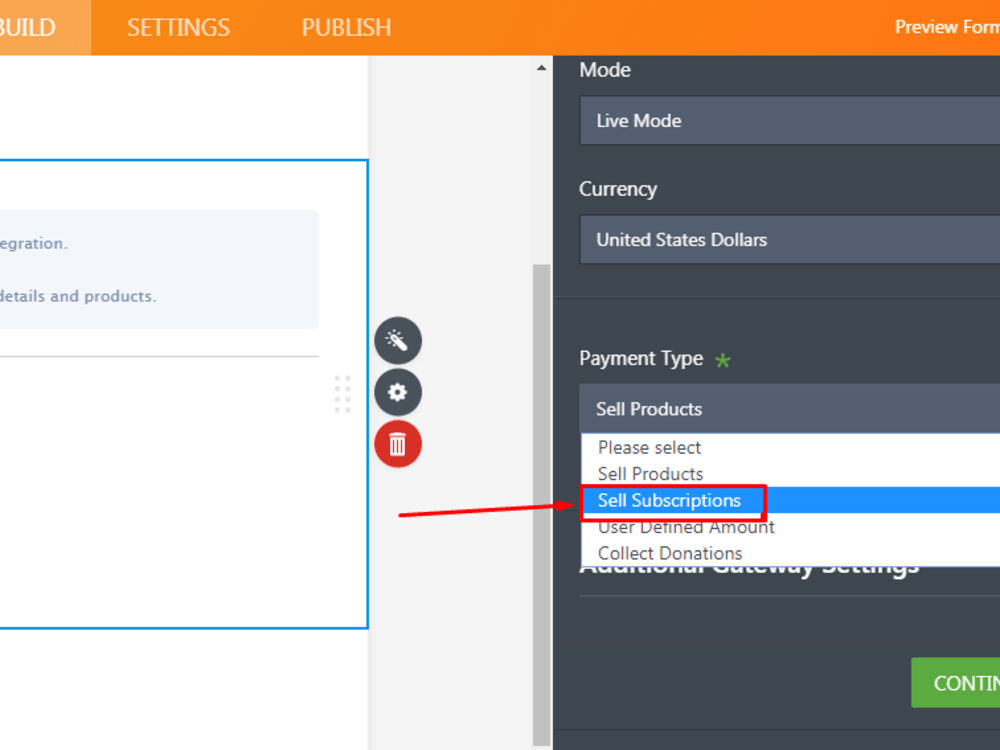Screen dimensions: 1000x750
Task: Click the 'Payment Type' label
Action: point(641,358)
